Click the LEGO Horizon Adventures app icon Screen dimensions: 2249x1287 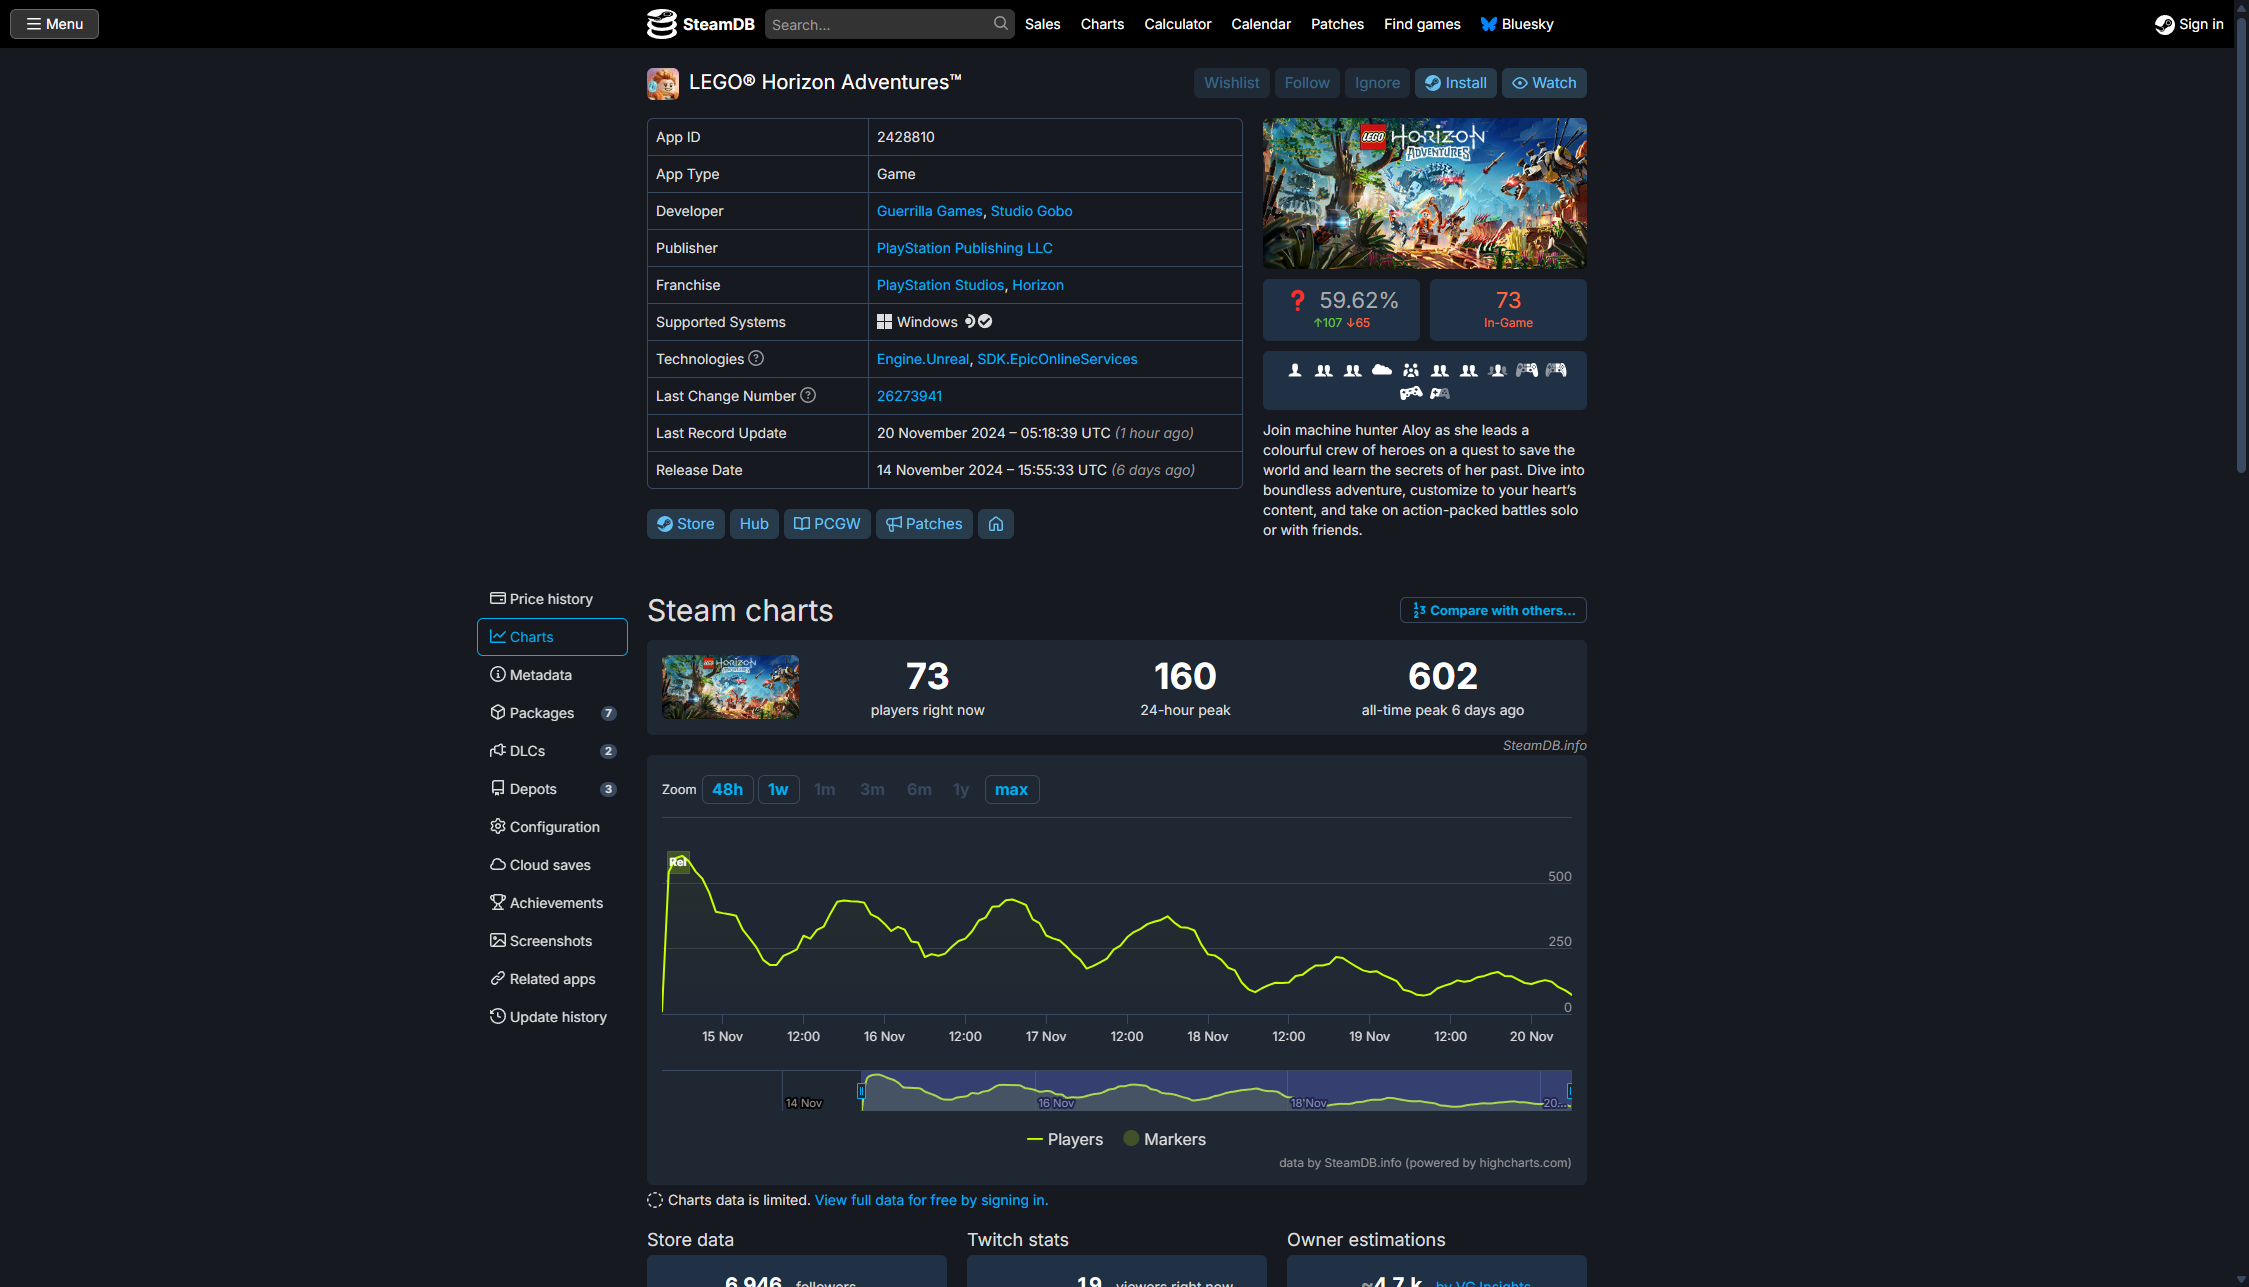click(x=662, y=83)
